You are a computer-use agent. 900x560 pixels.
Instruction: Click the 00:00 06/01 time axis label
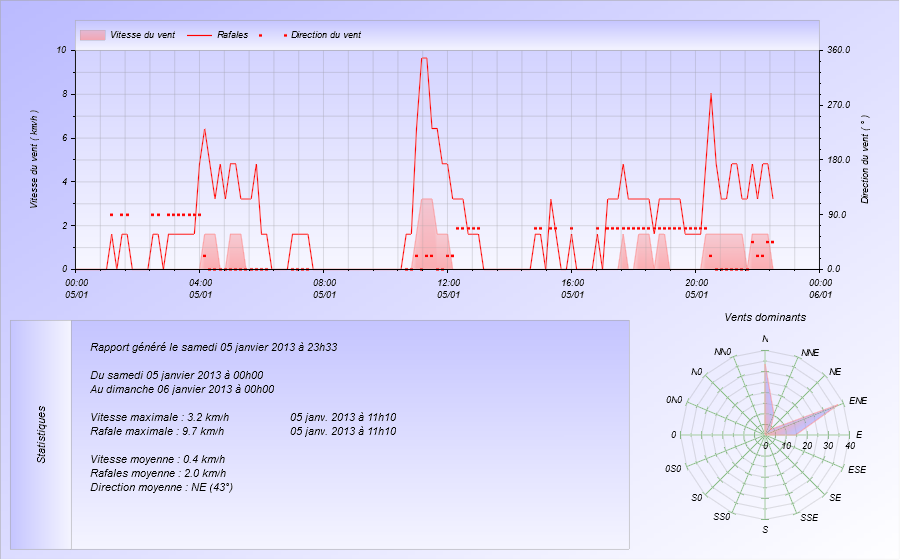[820, 289]
